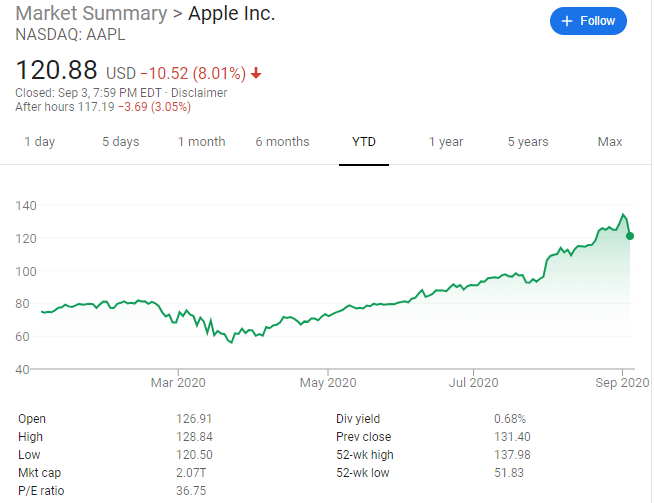Show the 1 month chart
654x503 pixels.
pos(201,142)
